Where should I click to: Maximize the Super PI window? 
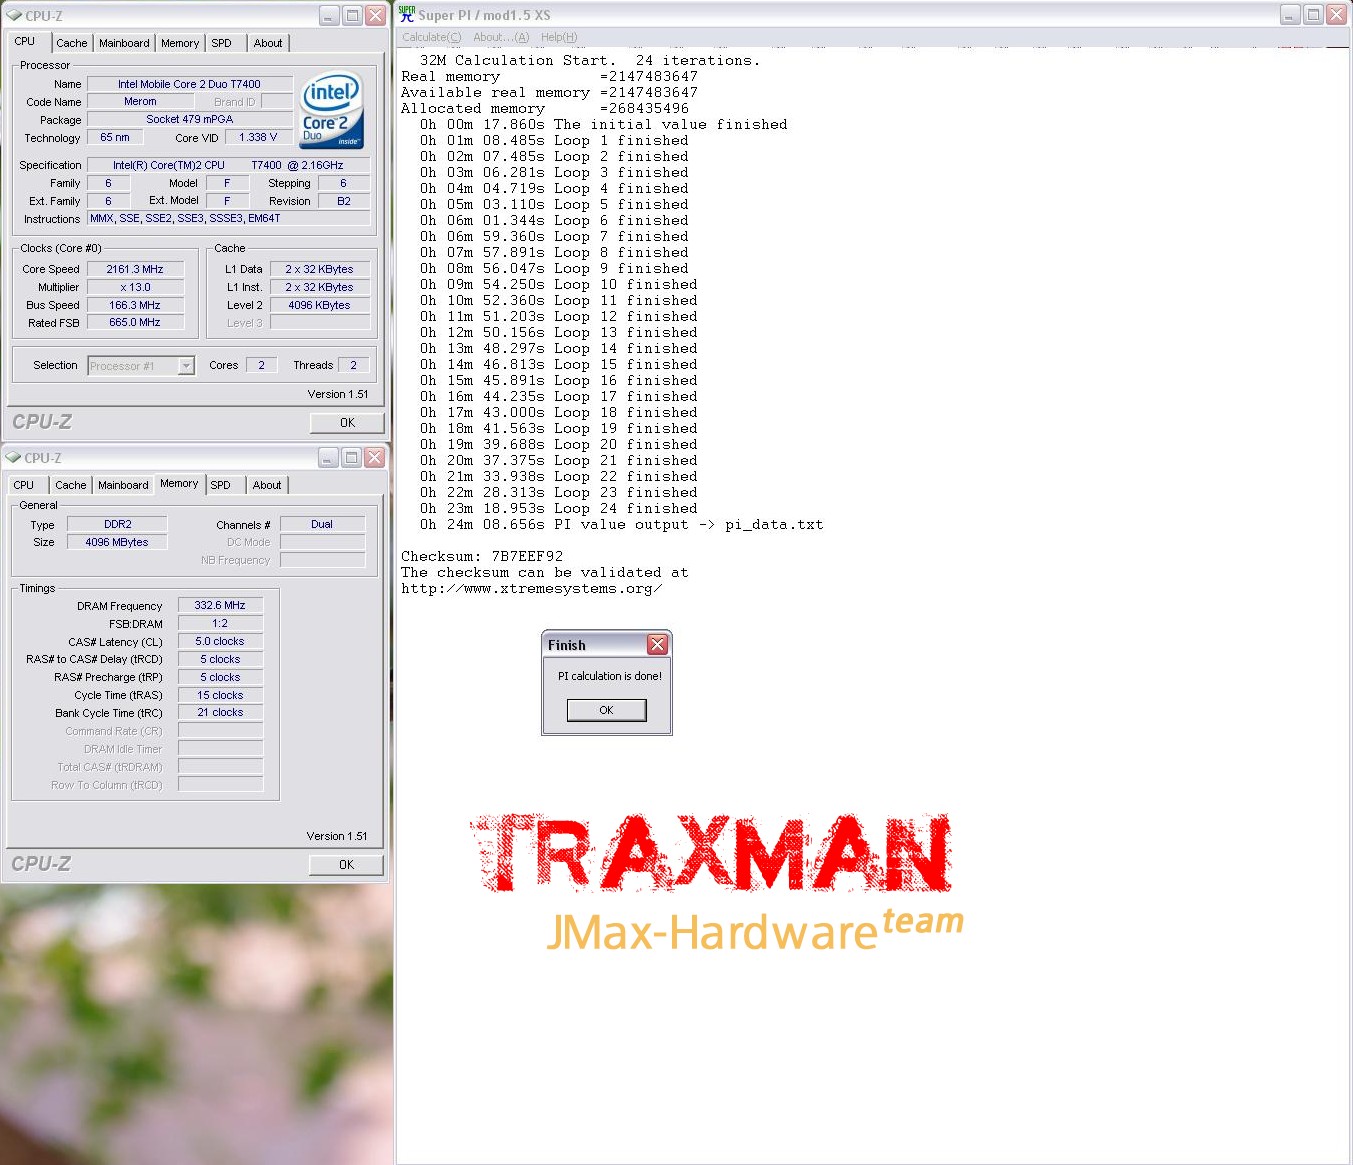click(x=1313, y=14)
